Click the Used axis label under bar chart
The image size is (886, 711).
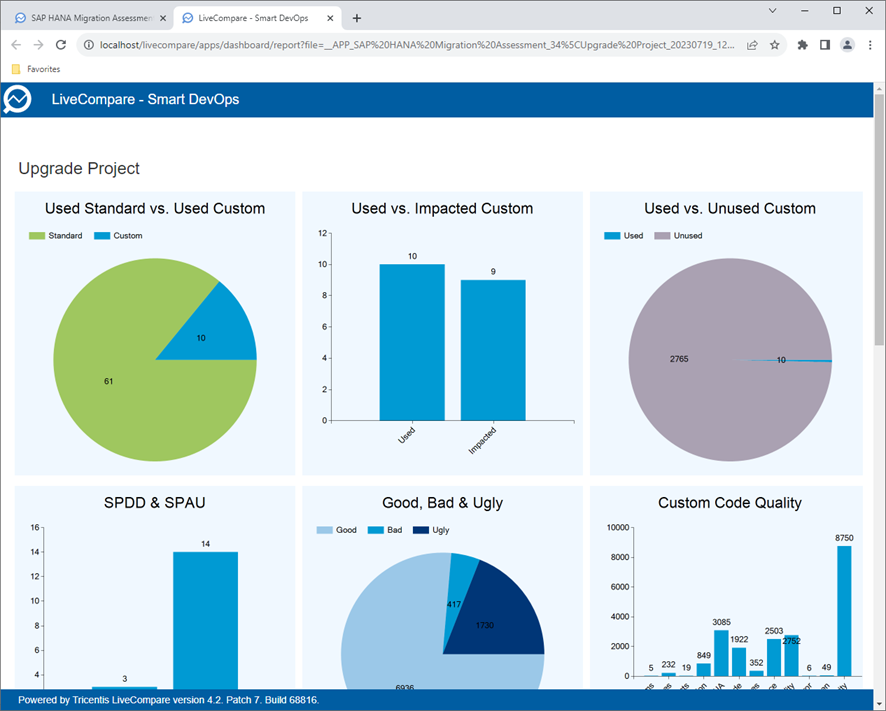click(x=407, y=435)
